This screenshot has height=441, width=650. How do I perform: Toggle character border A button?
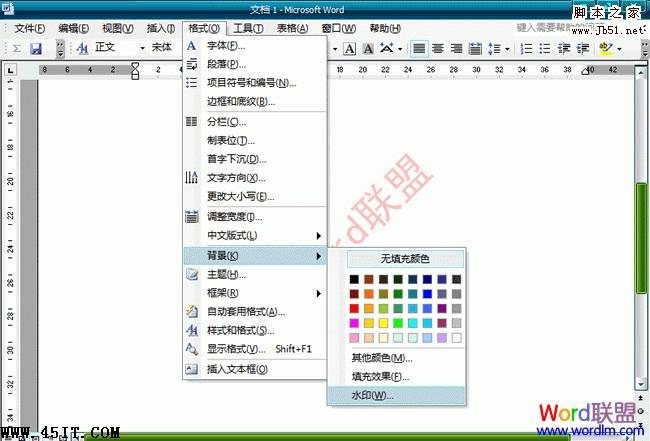(x=350, y=48)
